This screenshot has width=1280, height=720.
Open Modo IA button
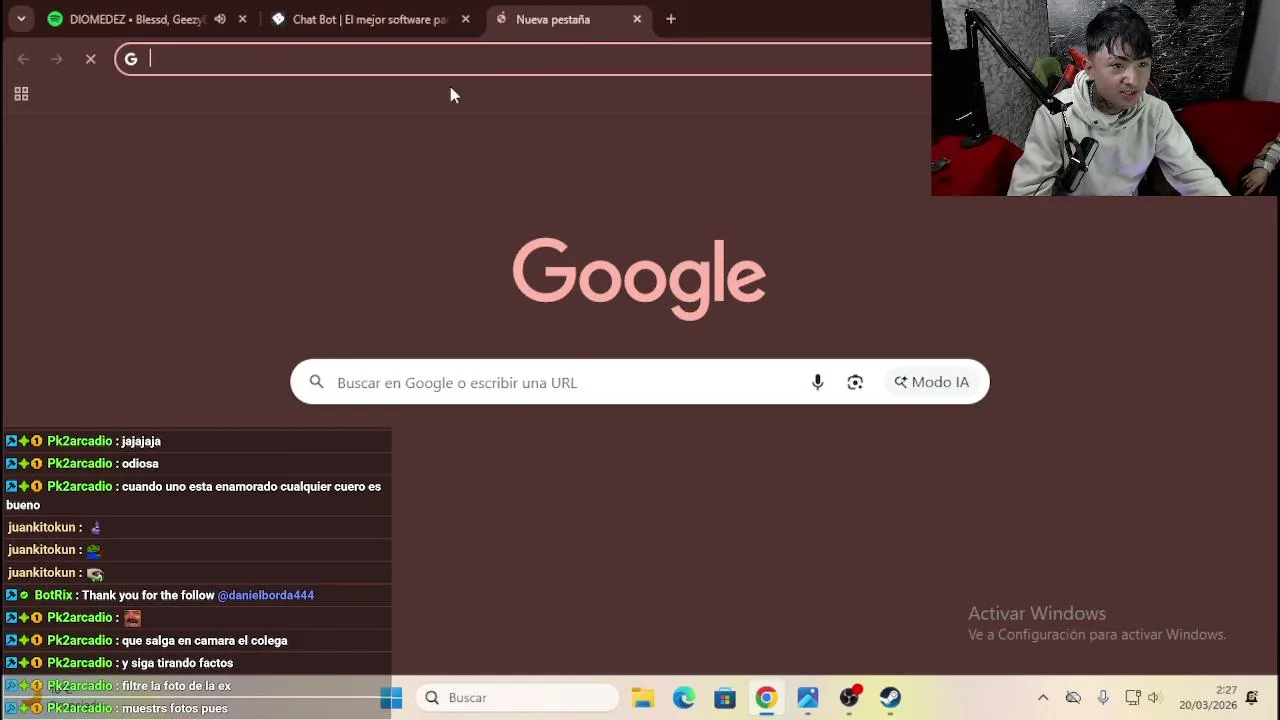pos(932,382)
